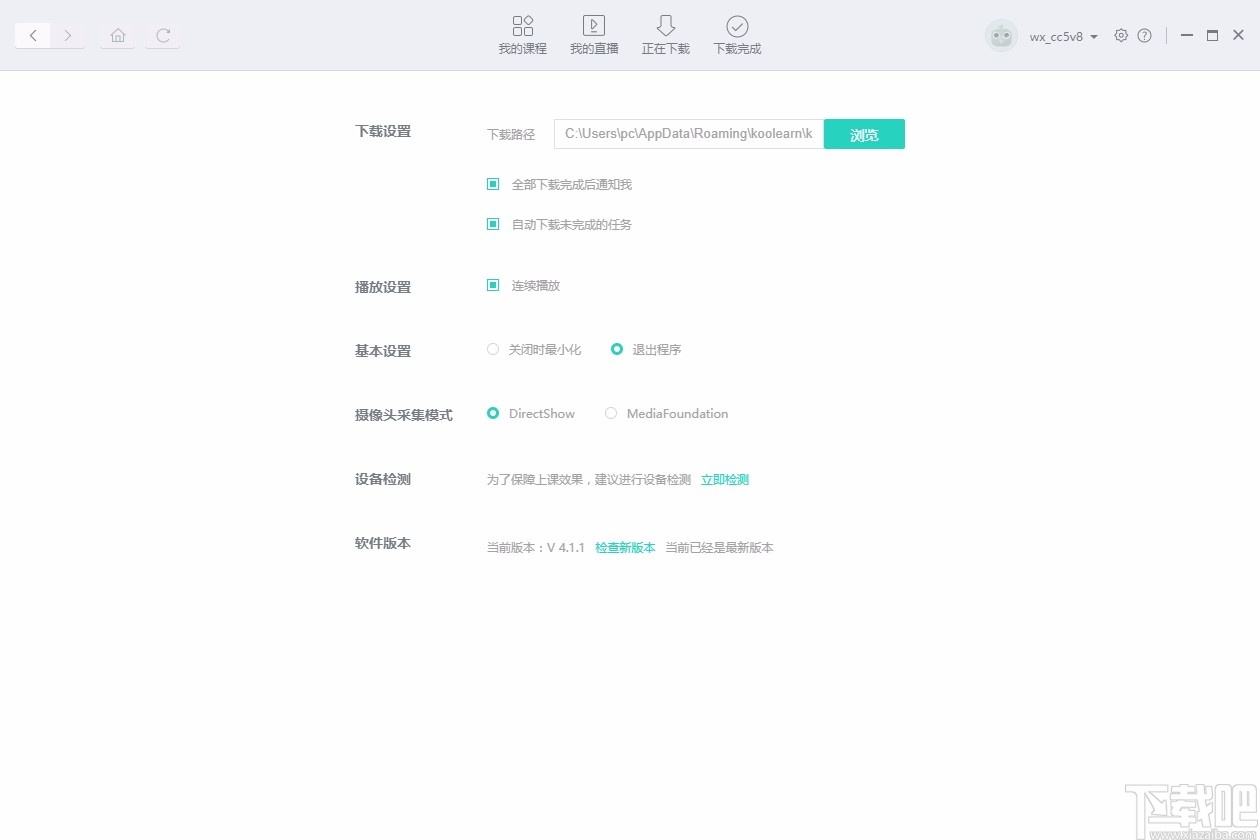Turn off 连续播放 option

492,285
